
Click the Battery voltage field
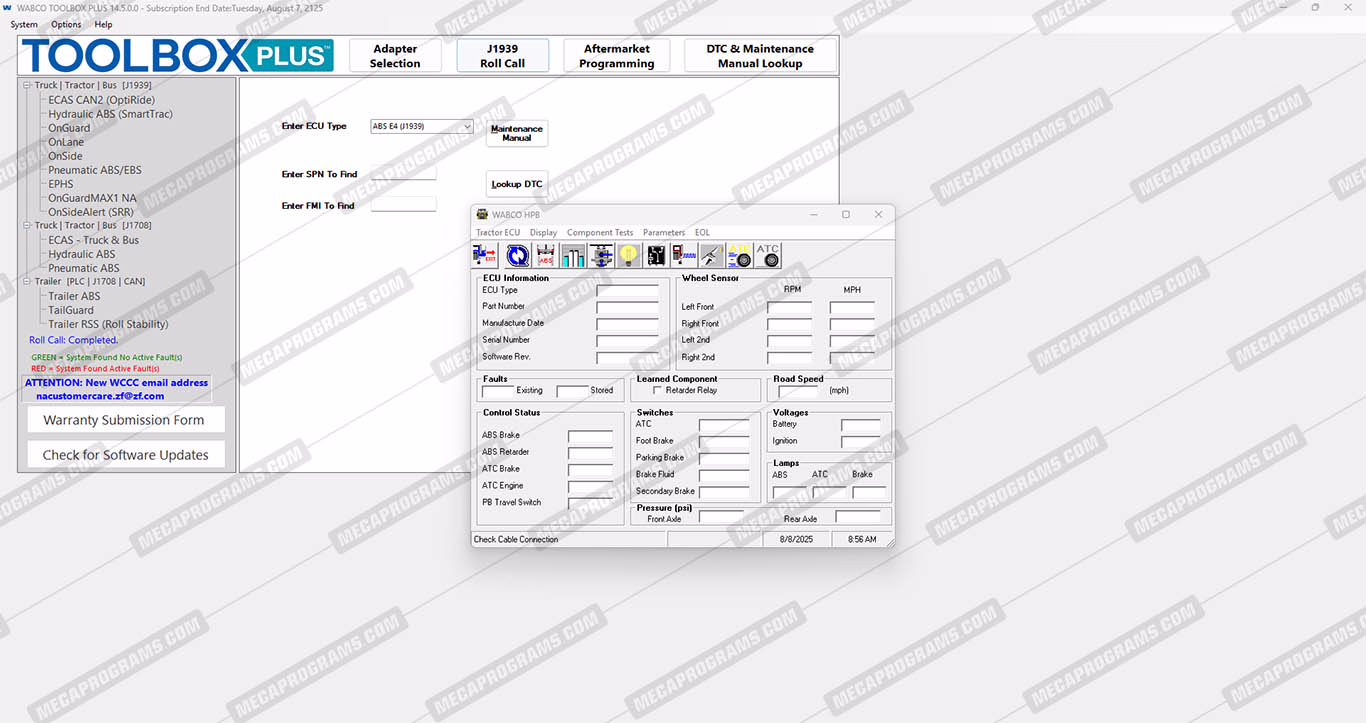[861, 425]
